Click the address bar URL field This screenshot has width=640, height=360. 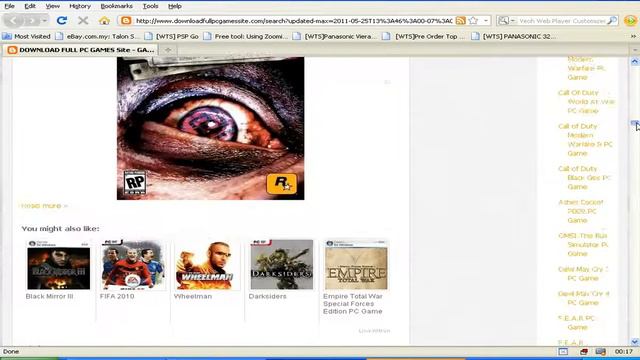[x=293, y=20]
